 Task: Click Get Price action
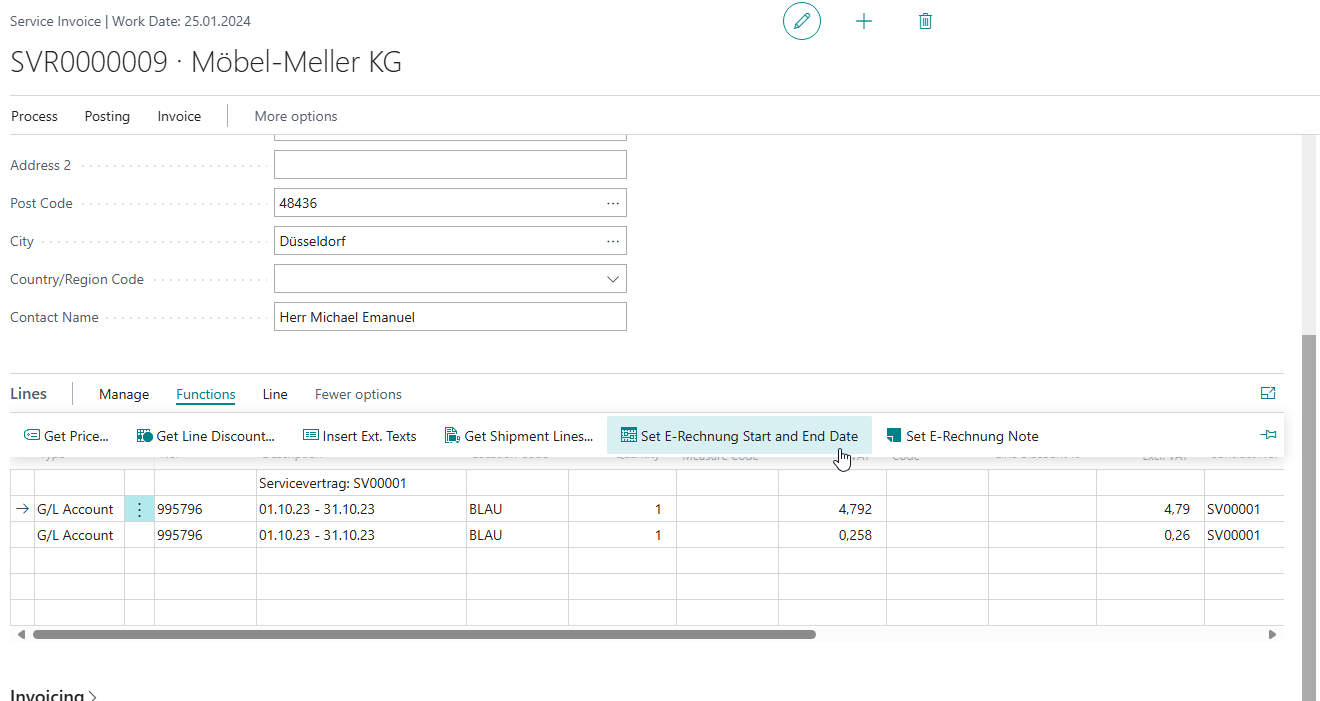pyautogui.click(x=66, y=436)
